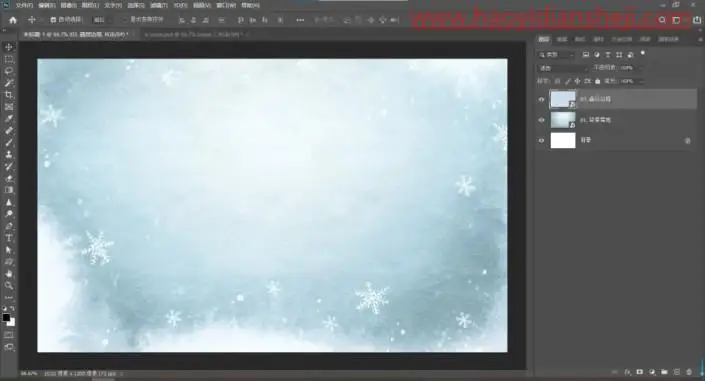
Task: Click the background white color swatch
Action: point(11,323)
